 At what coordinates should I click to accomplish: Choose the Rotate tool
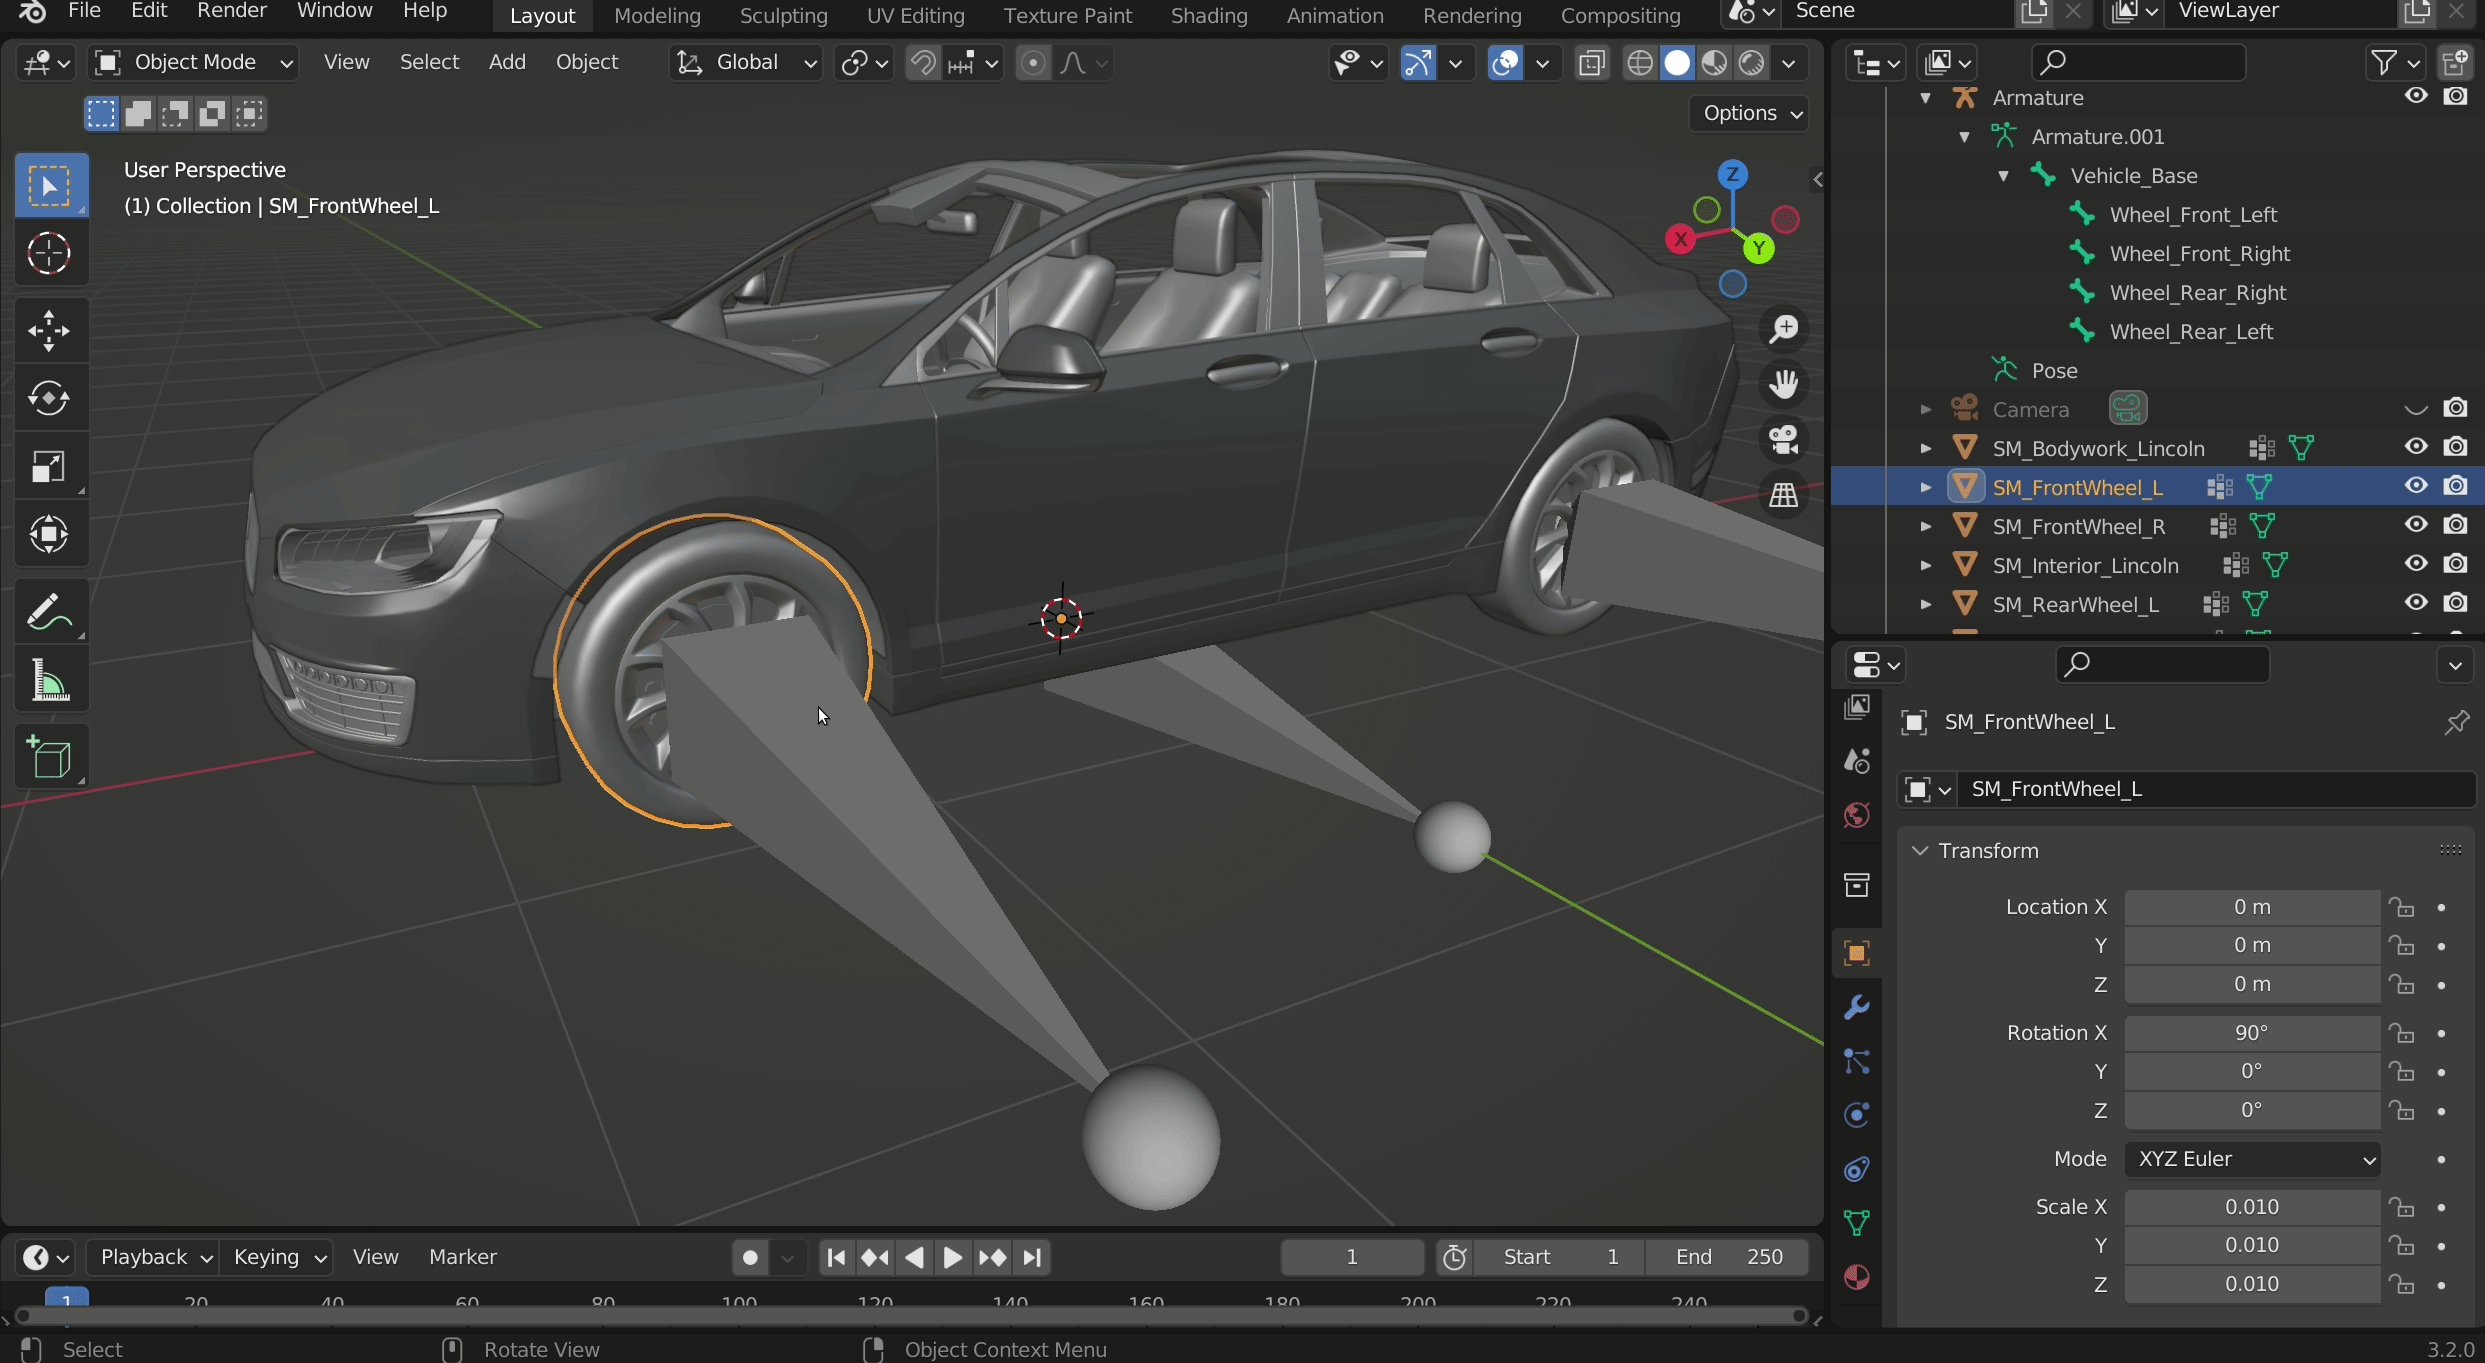point(49,399)
